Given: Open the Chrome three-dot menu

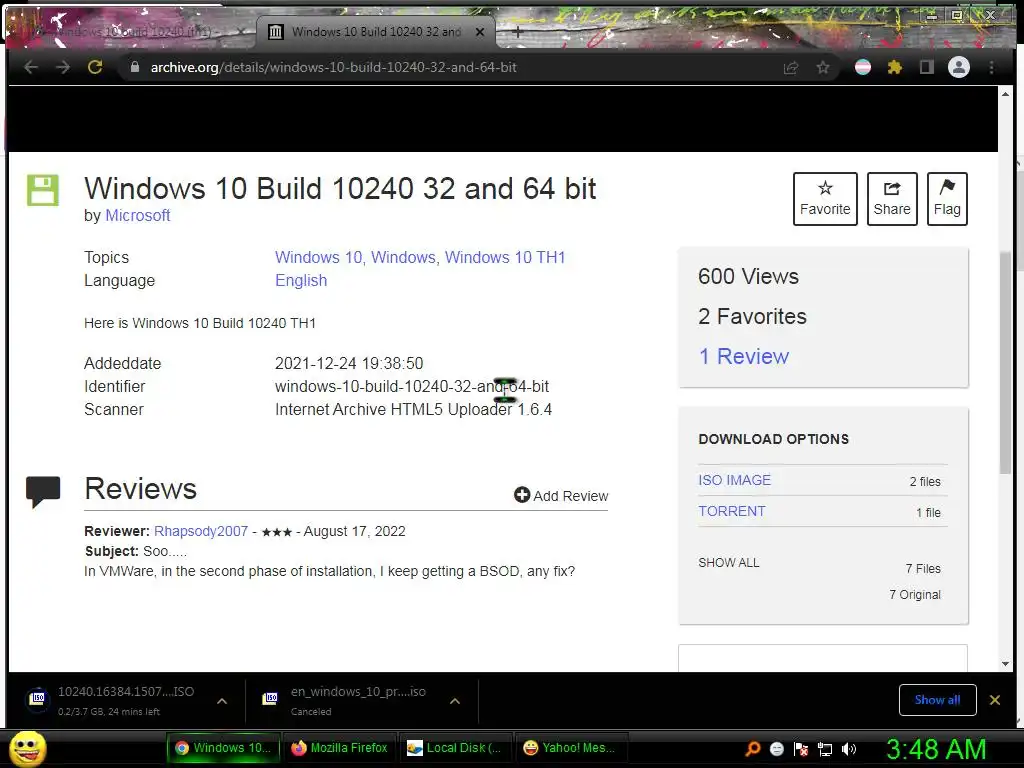Looking at the screenshot, I should (x=991, y=67).
